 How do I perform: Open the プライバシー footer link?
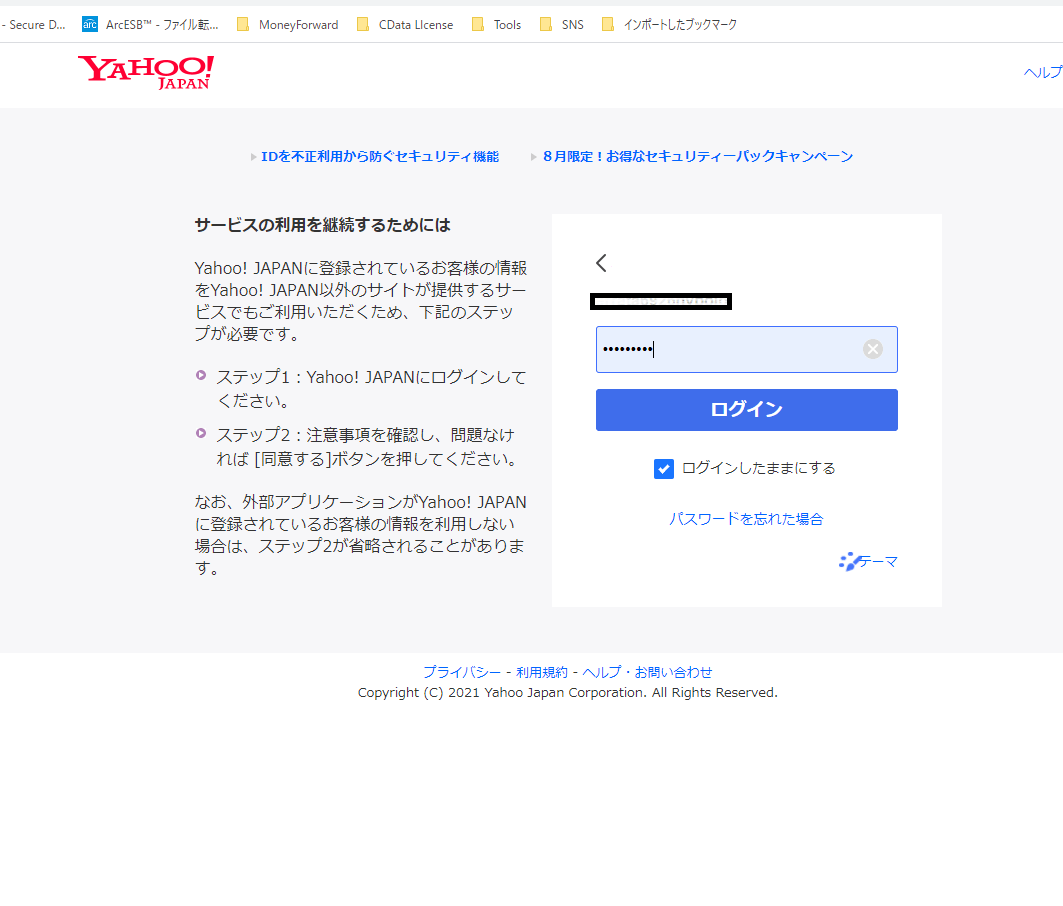pyautogui.click(x=462, y=672)
